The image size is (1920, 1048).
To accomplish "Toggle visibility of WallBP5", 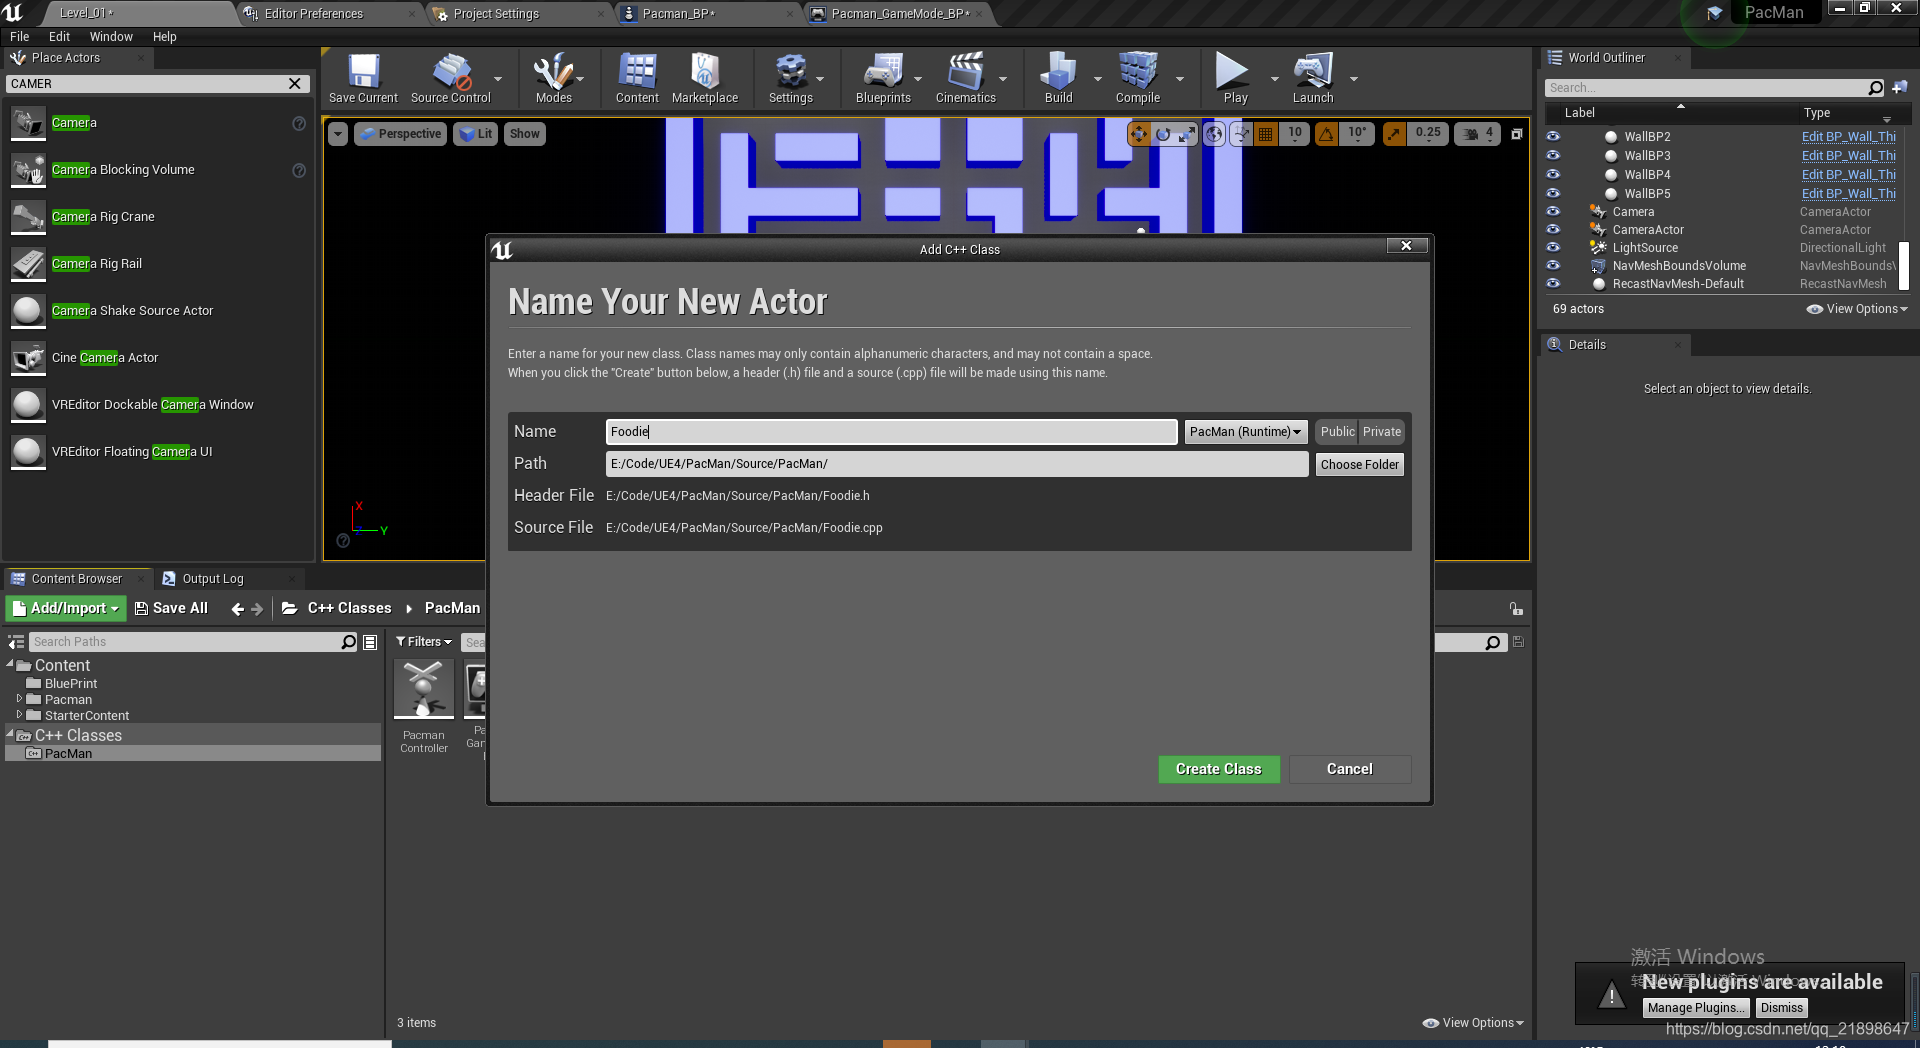I will pyautogui.click(x=1553, y=193).
